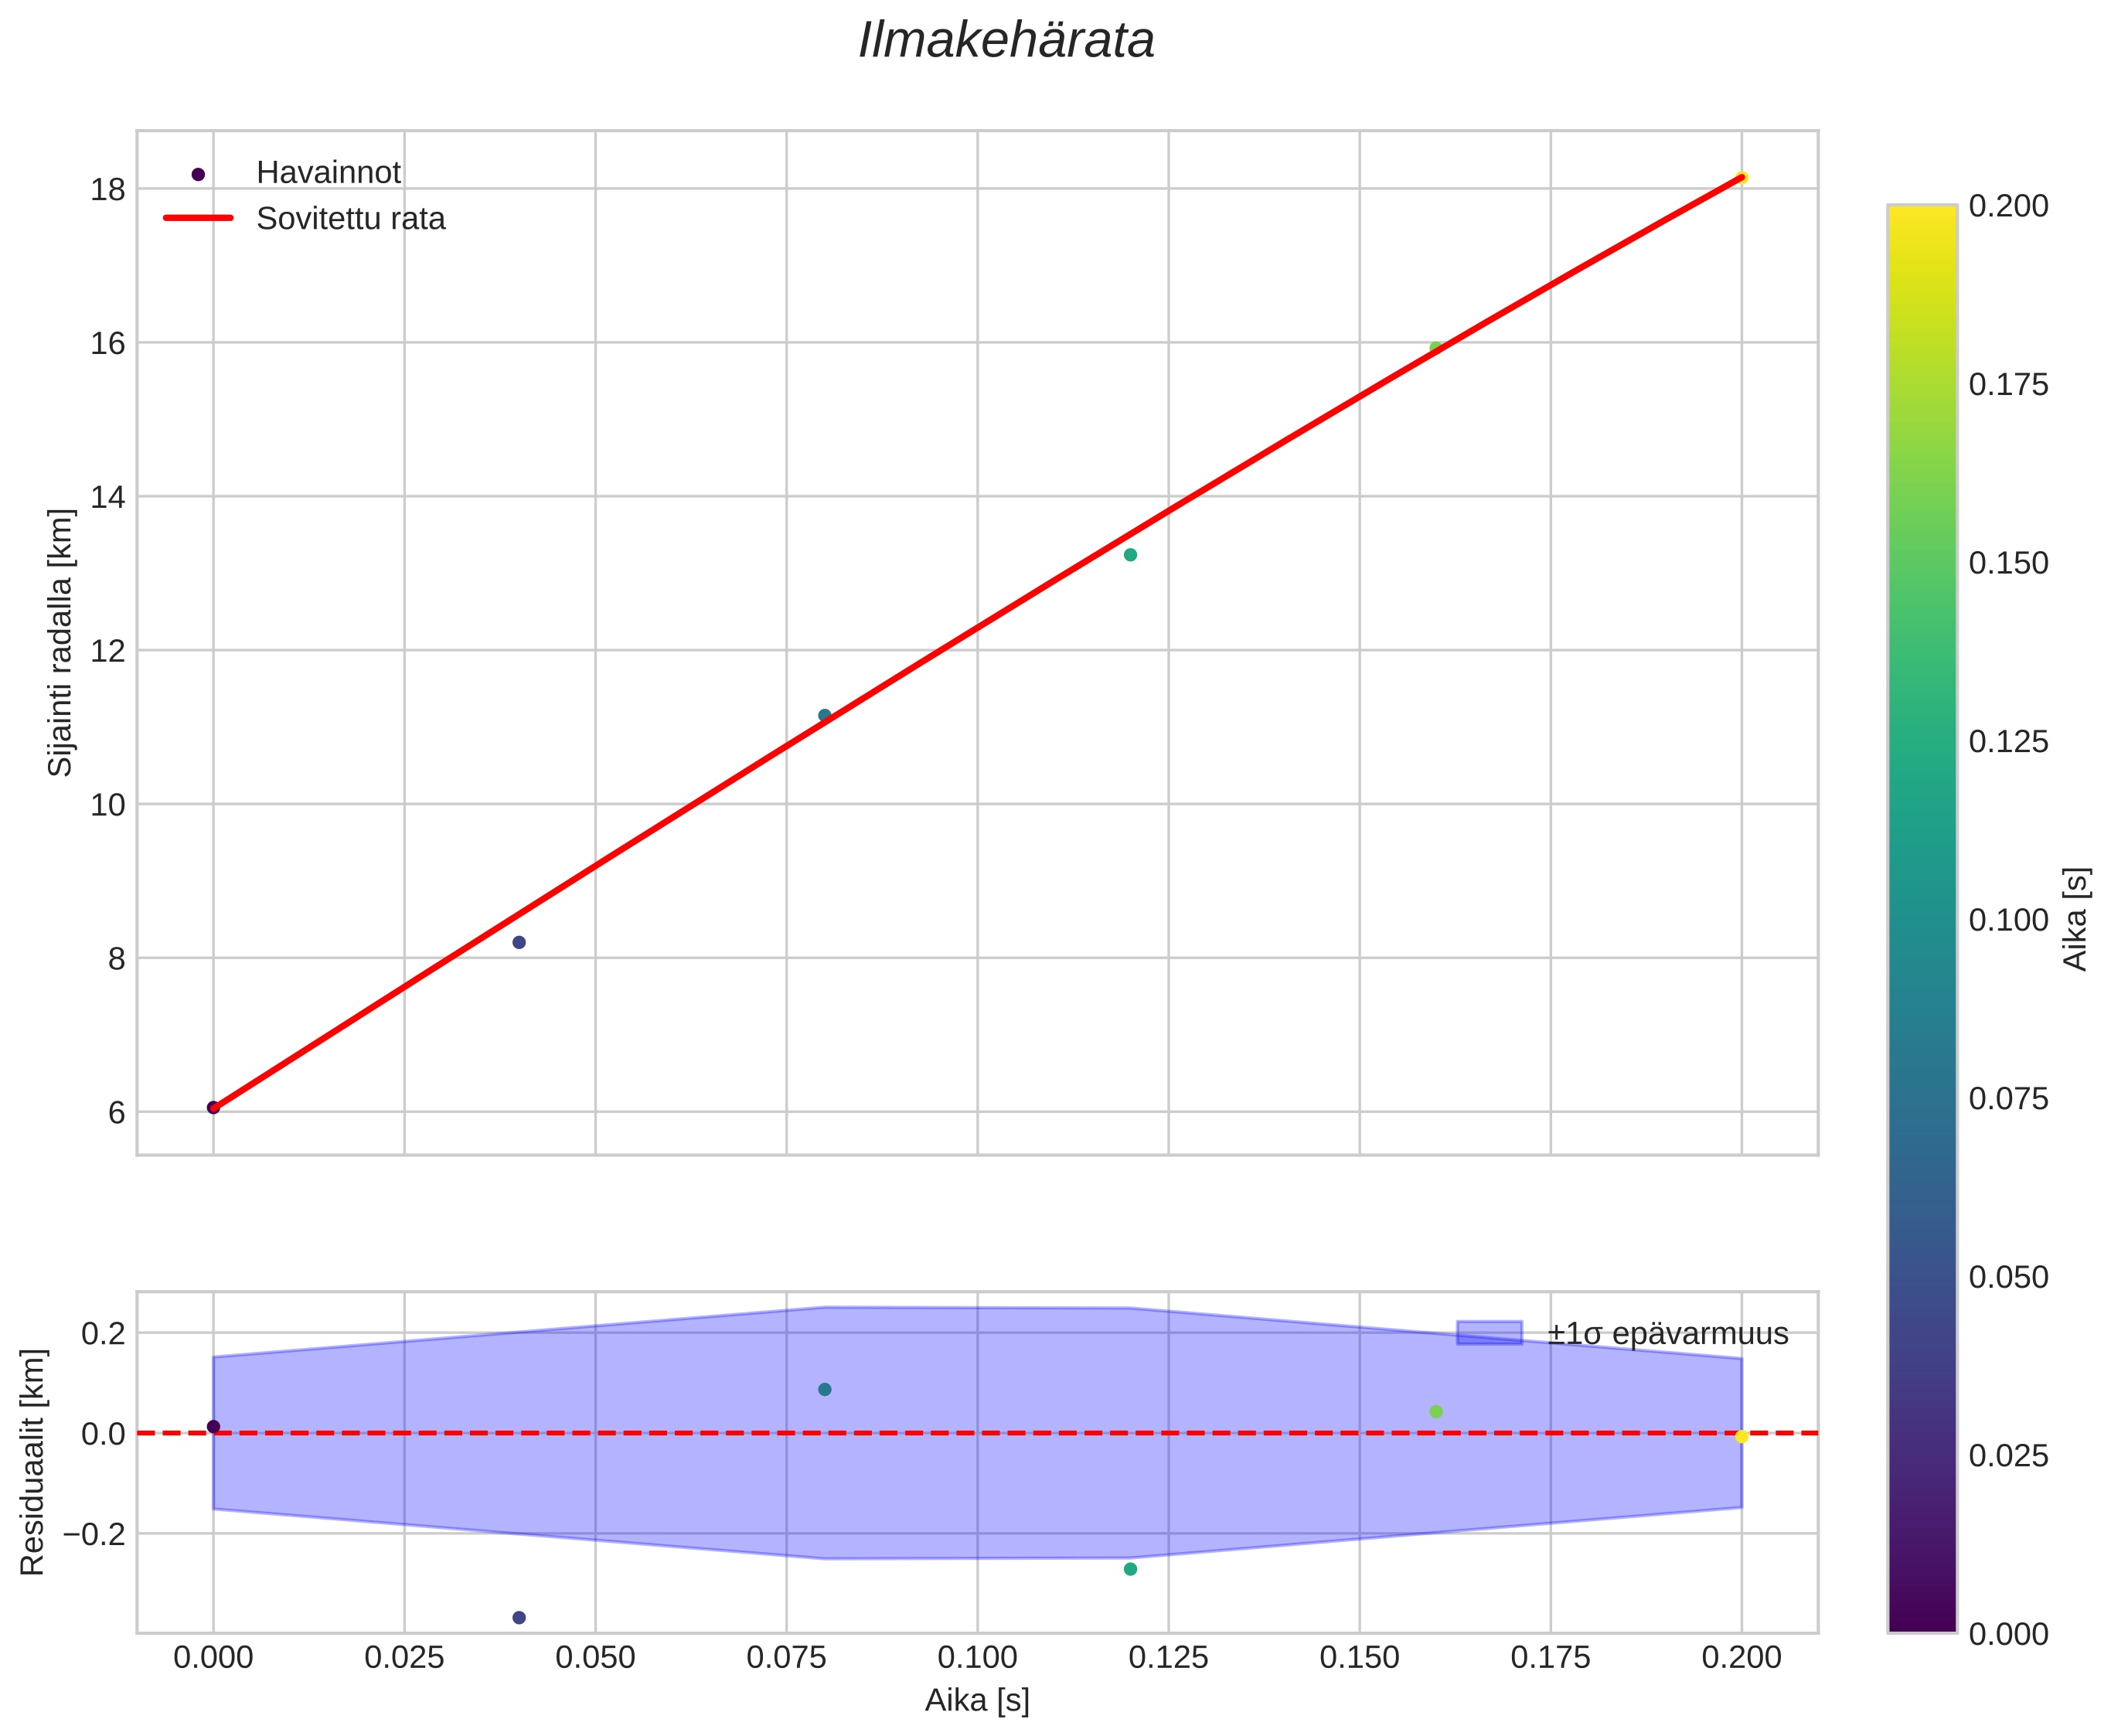
Task: Click the ±1σ epävarmuus legend patch
Action: (x=1489, y=1333)
